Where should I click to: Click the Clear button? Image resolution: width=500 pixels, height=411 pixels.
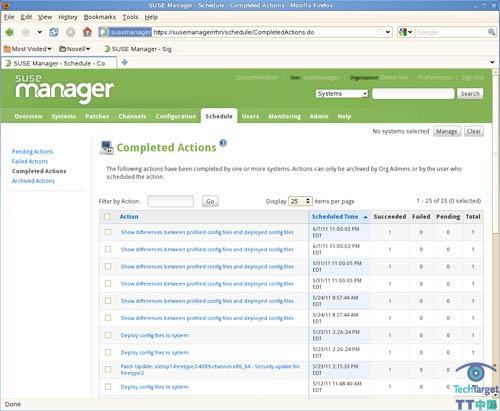(x=474, y=131)
